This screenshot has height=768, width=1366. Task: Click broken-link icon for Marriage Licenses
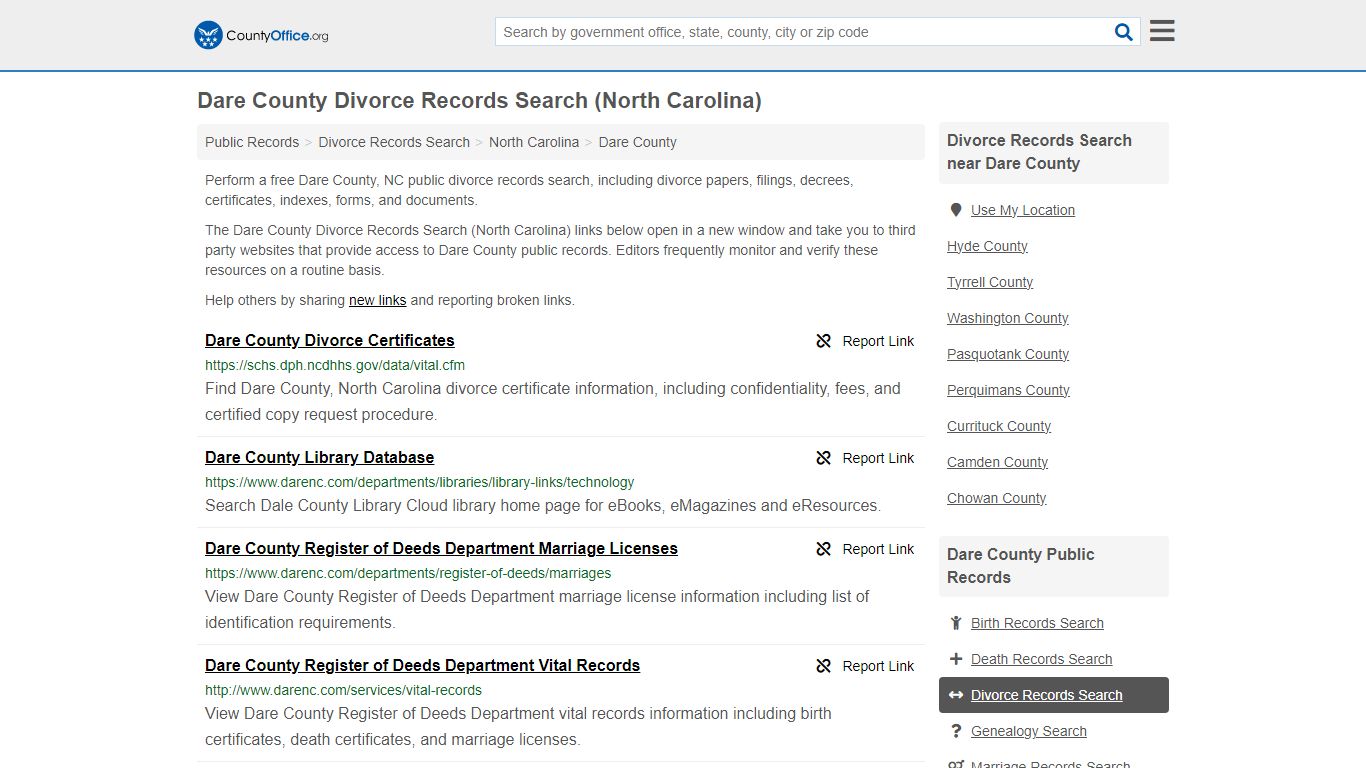pyautogui.click(x=823, y=549)
